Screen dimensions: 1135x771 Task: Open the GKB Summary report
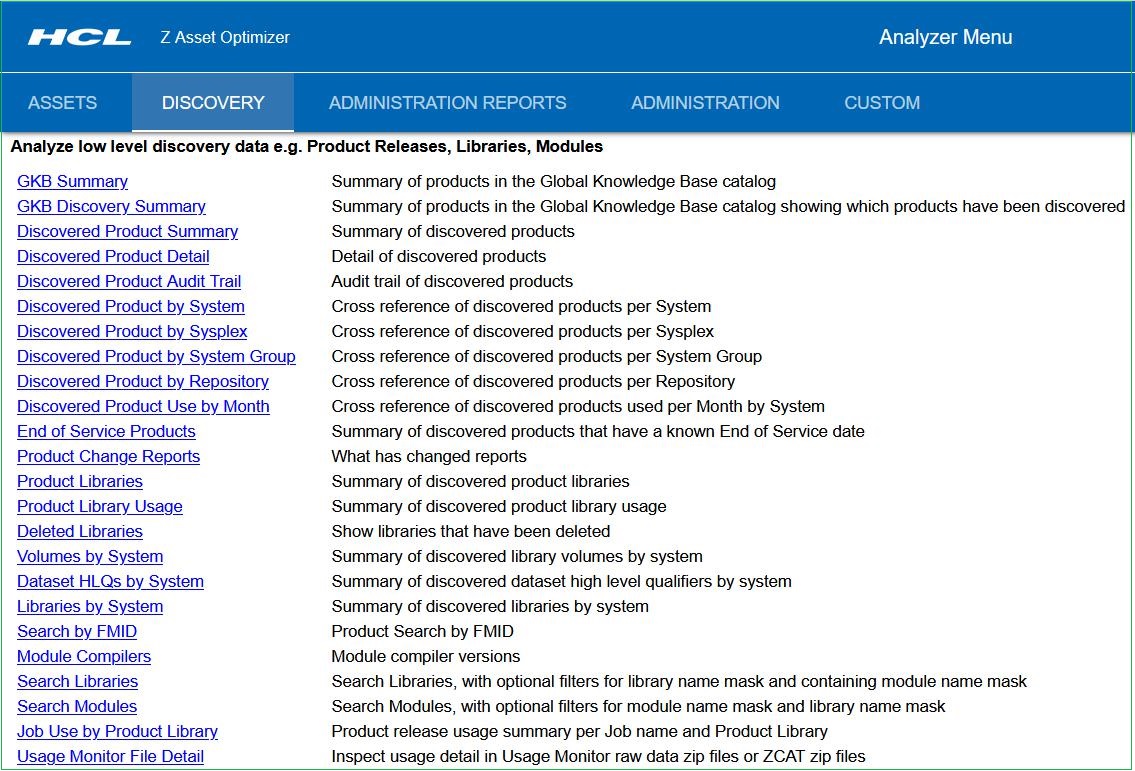click(72, 181)
